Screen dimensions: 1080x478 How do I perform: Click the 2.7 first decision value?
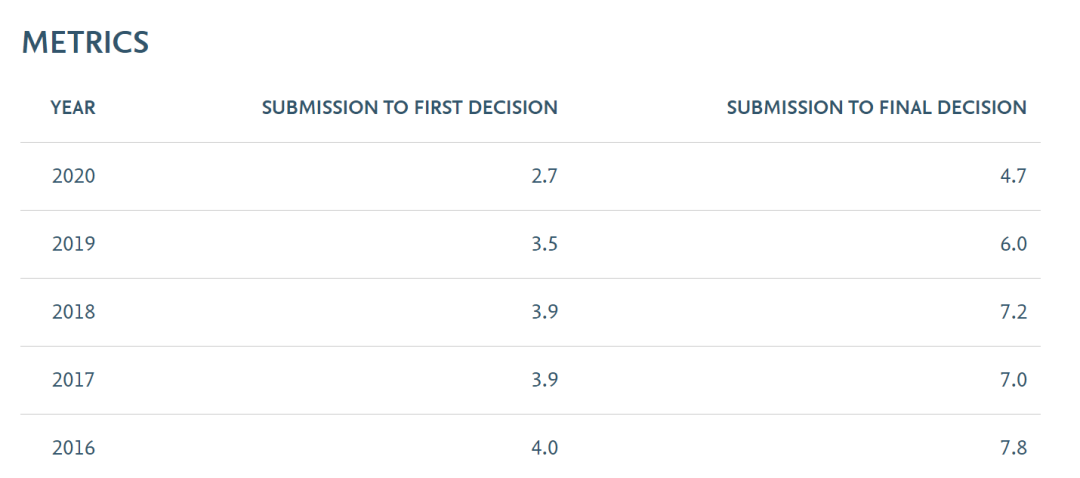[544, 177]
